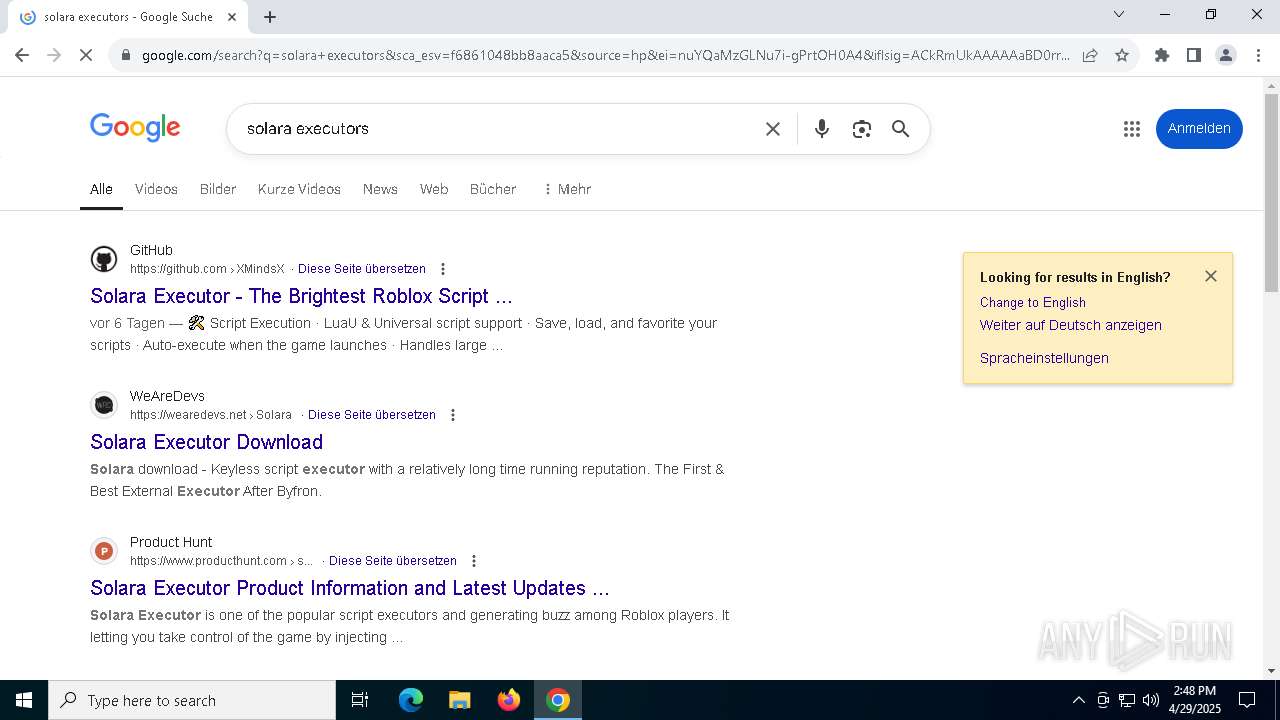This screenshot has width=1280, height=720.
Task: Close the solara executors tab
Action: (232, 17)
